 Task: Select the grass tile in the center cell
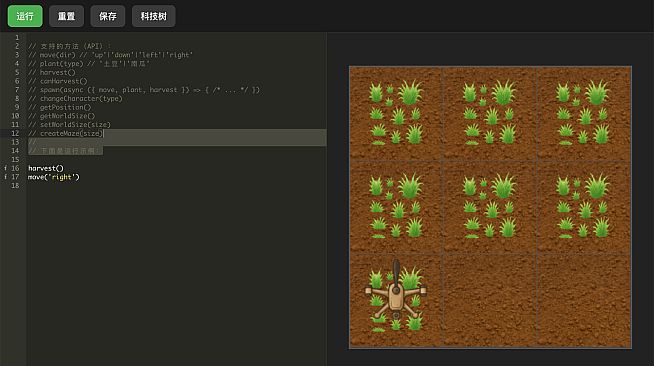[x=489, y=207]
